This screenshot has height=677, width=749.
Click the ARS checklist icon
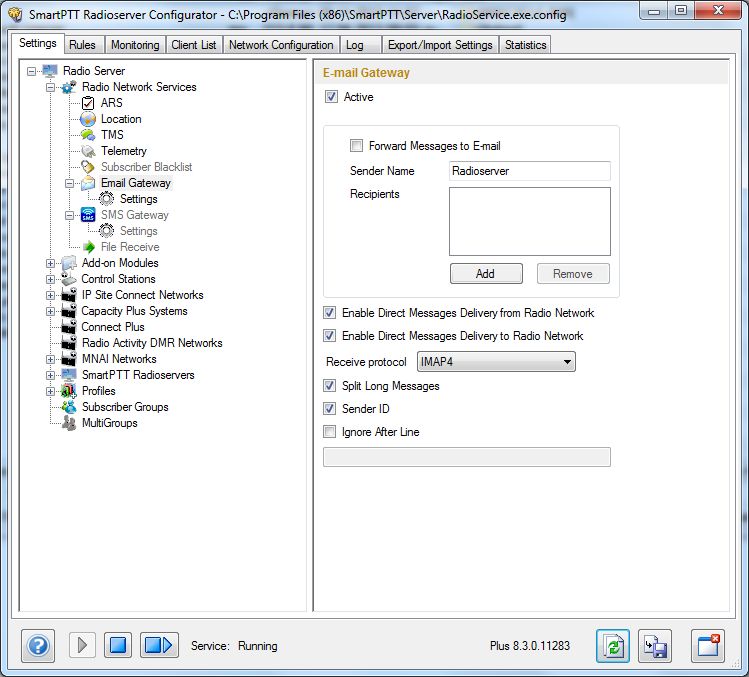click(x=88, y=103)
